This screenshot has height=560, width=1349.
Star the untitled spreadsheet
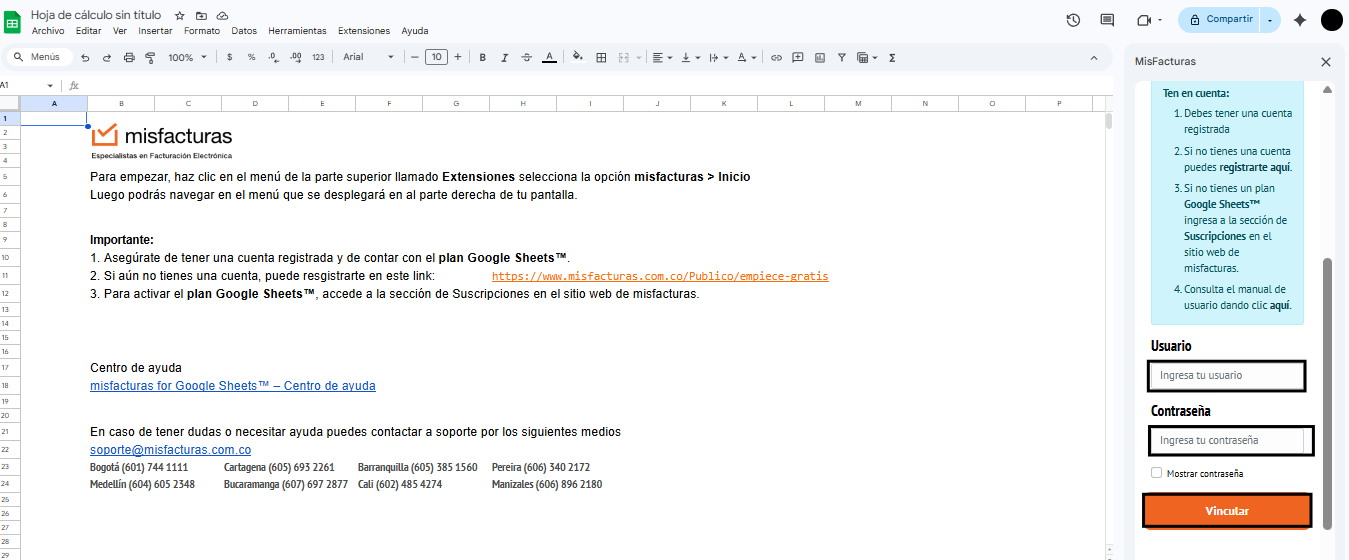[180, 16]
